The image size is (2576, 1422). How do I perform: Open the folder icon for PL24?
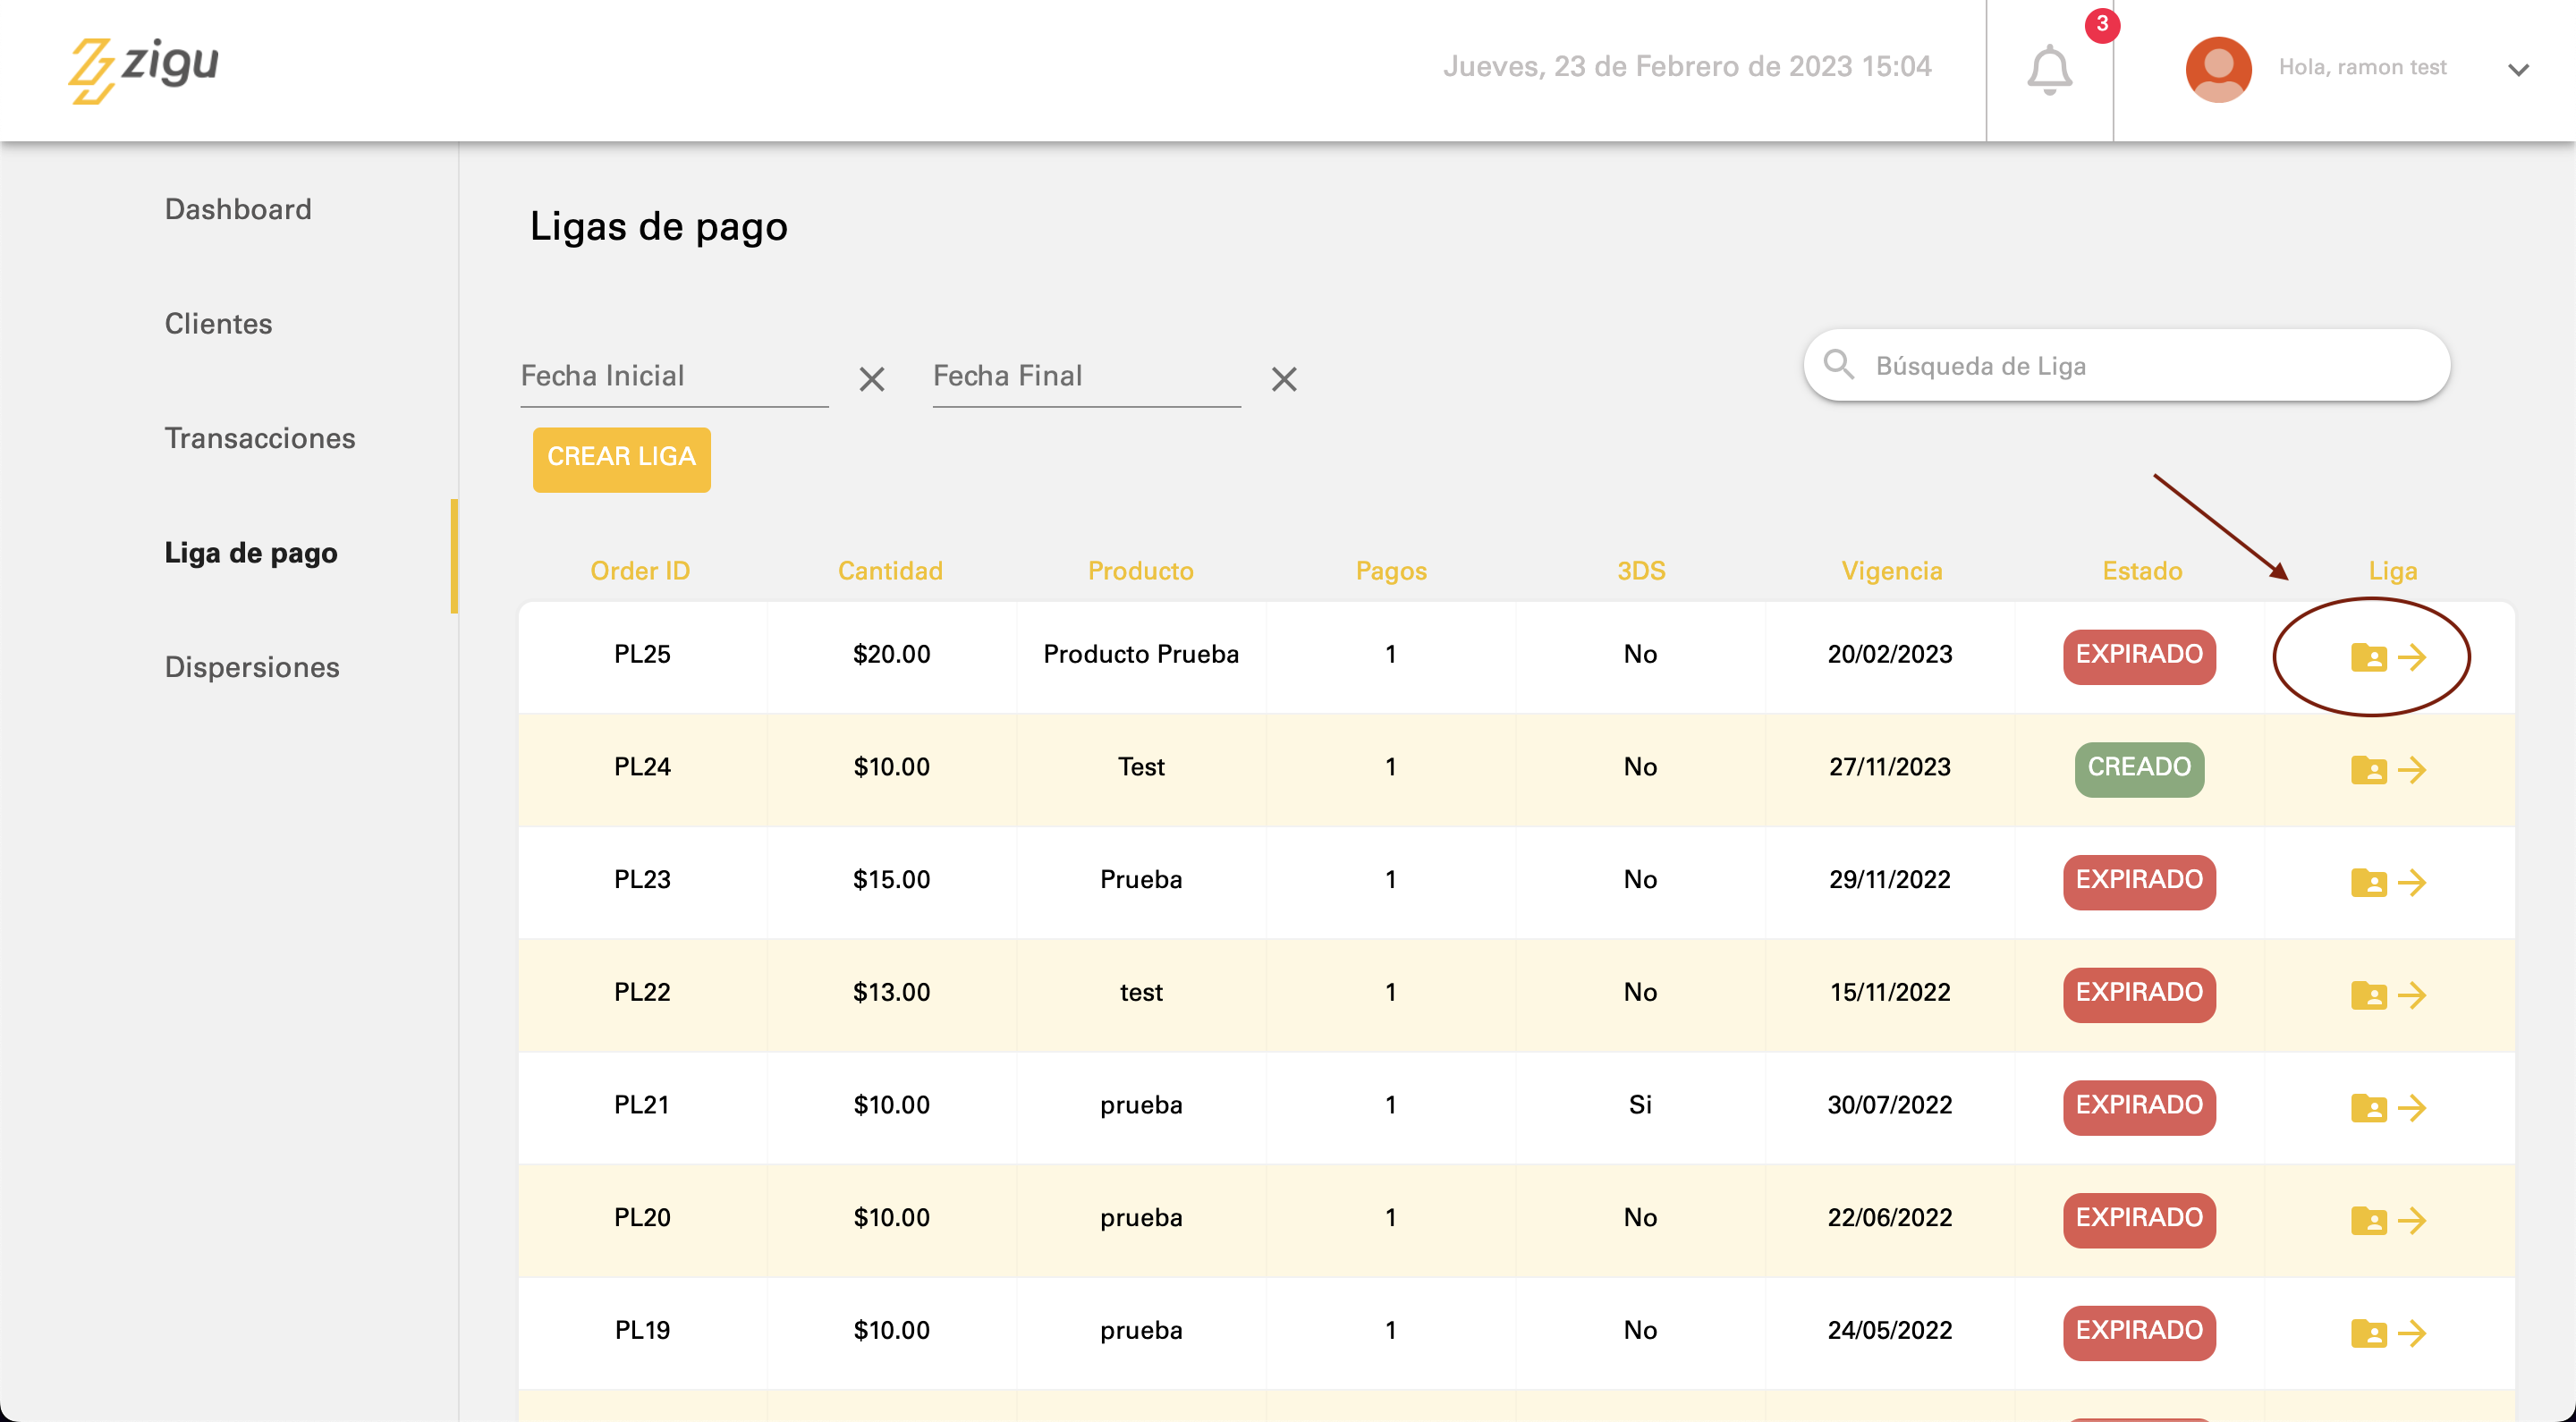point(2368,770)
